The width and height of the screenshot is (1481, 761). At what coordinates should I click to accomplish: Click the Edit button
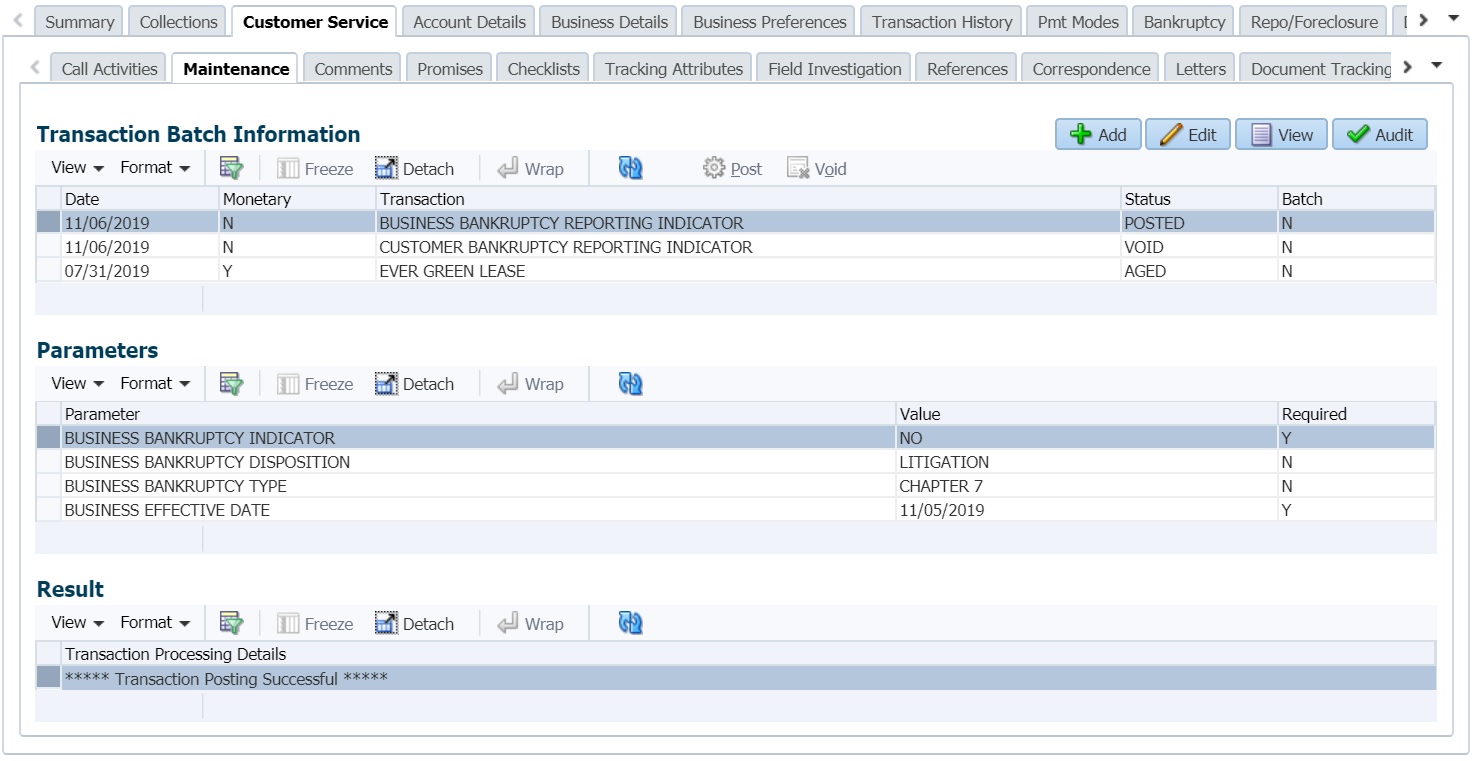pyautogui.click(x=1188, y=135)
